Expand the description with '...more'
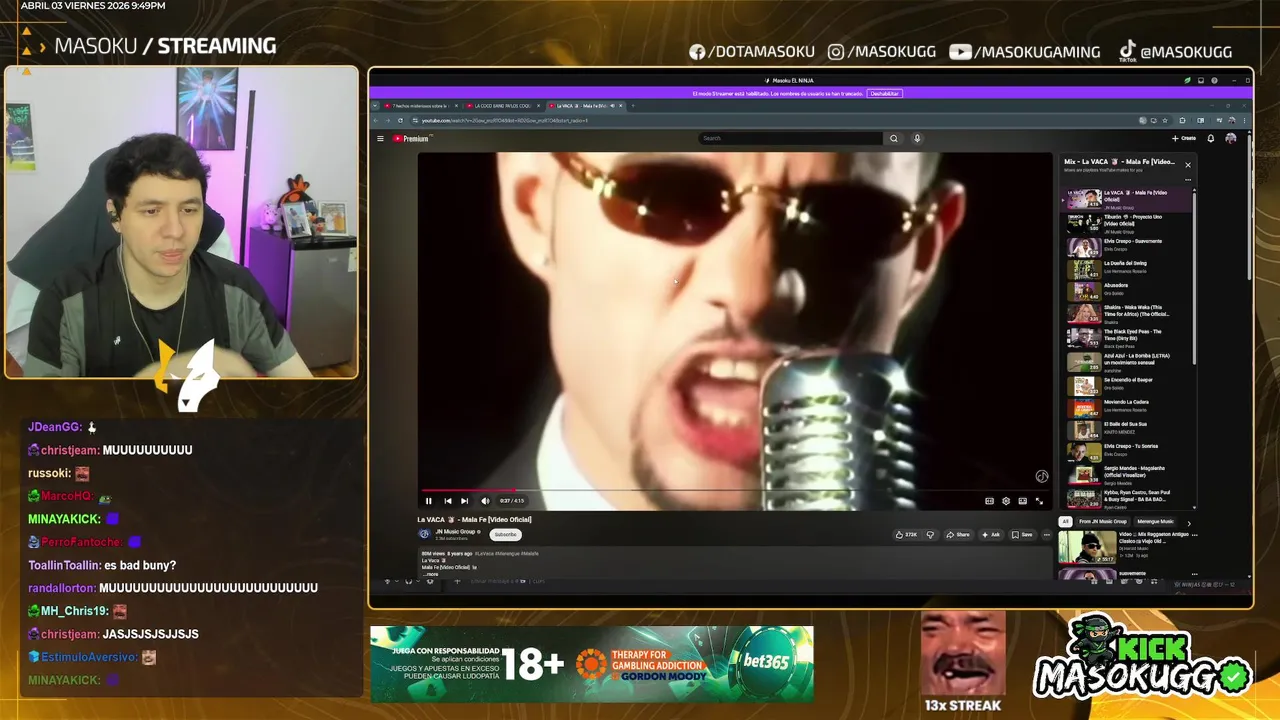 click(431, 574)
